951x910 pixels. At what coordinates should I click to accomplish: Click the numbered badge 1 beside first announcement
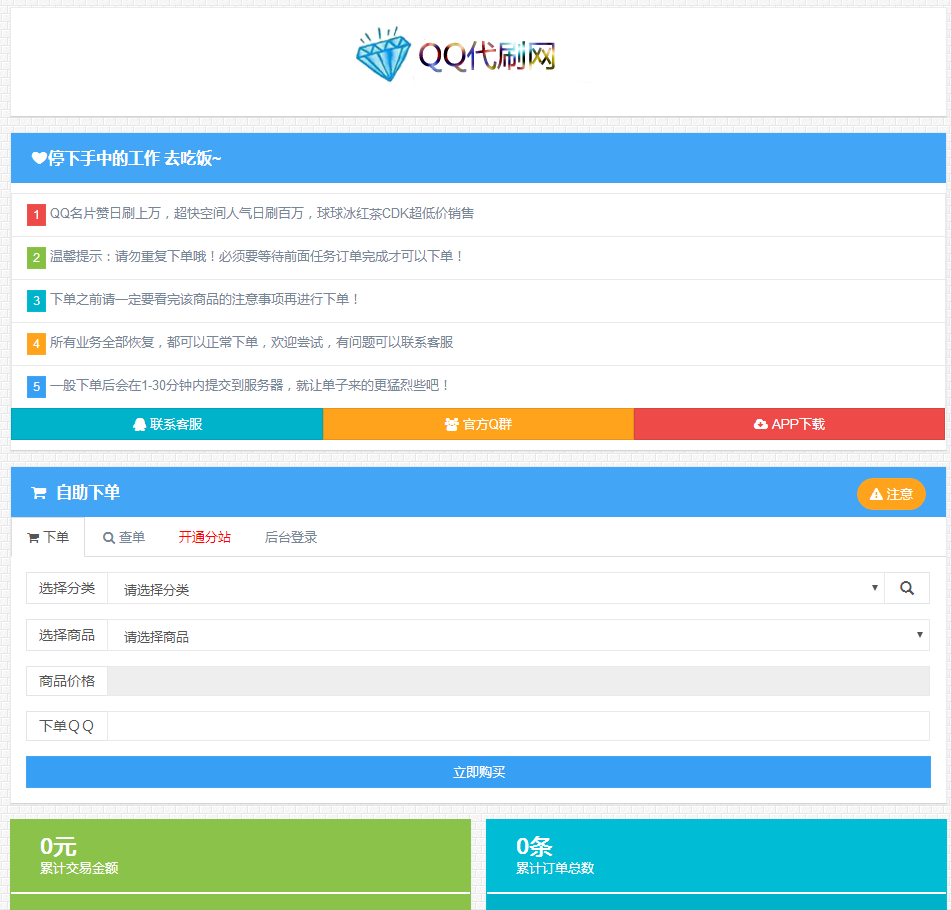pos(37,214)
